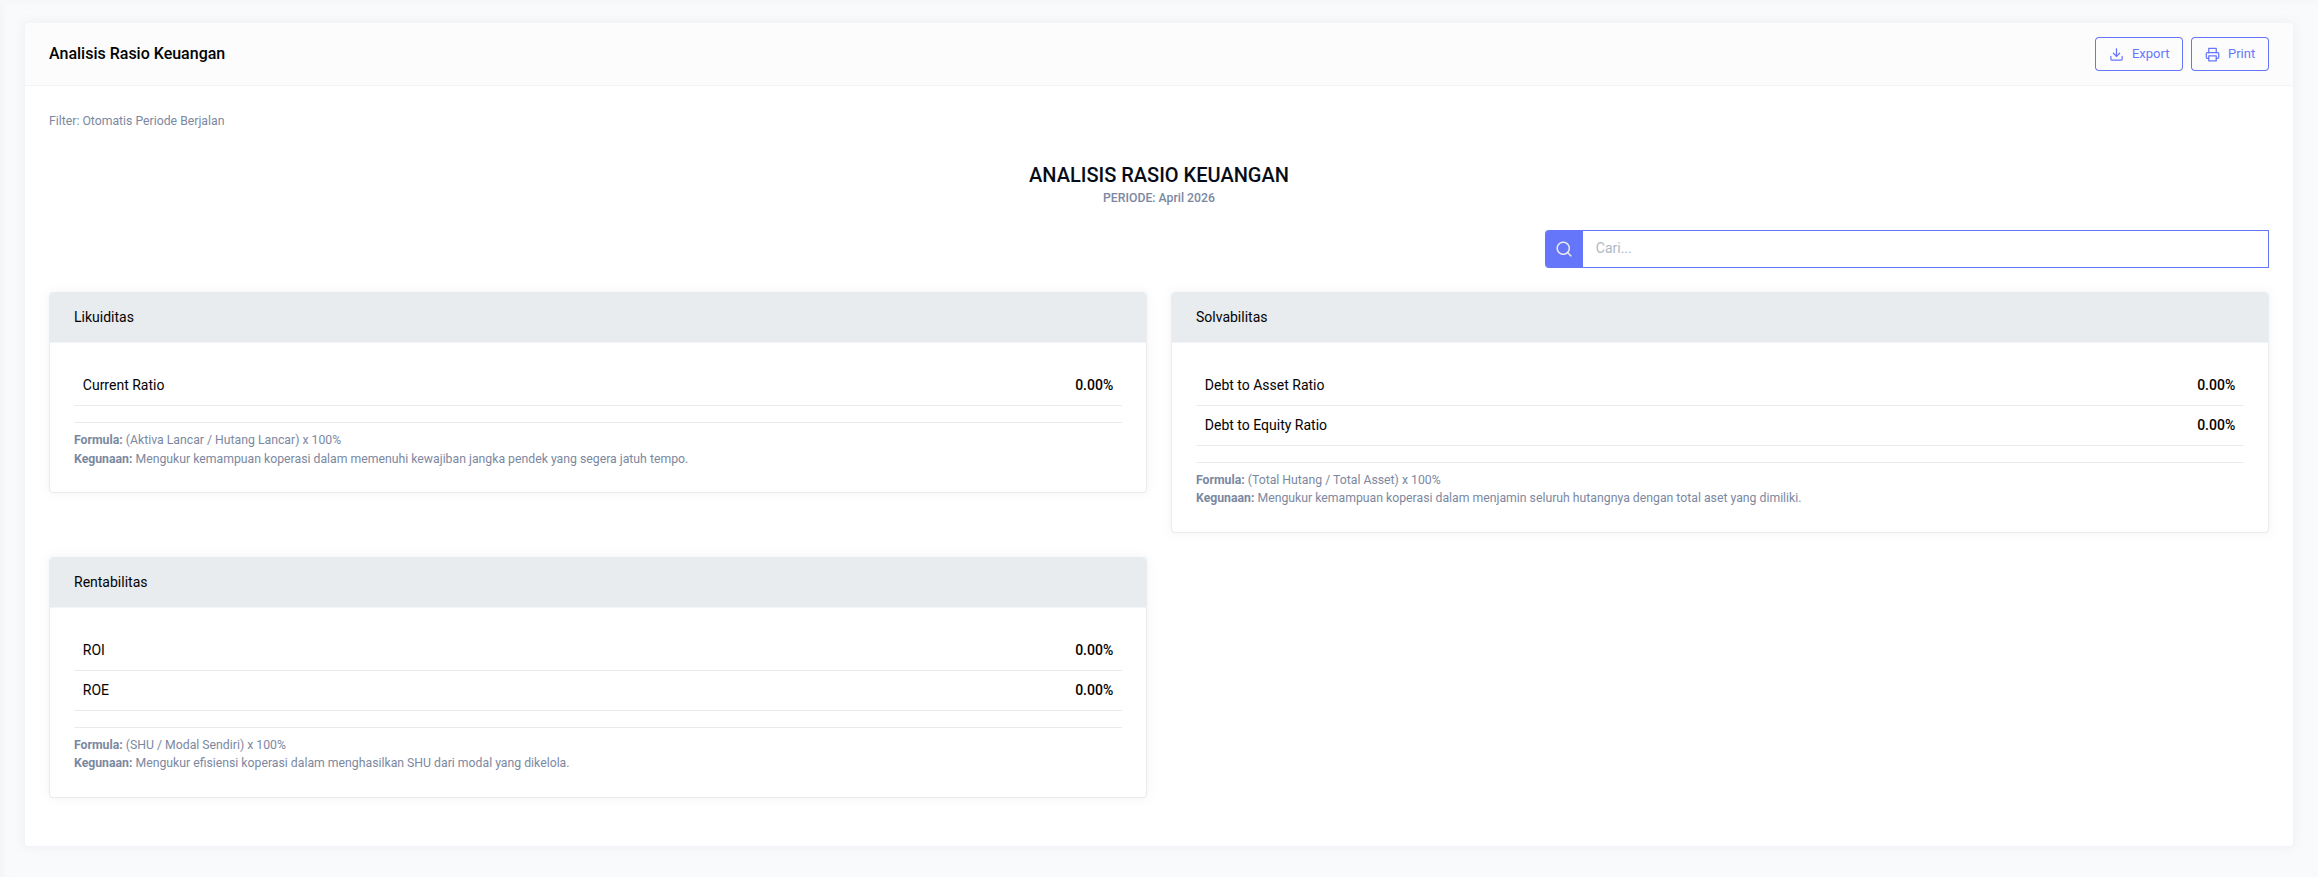Screen dimensions: 2318x877
Task: Click the Filter: Otomatis Periode Berjalan text
Action: point(137,121)
